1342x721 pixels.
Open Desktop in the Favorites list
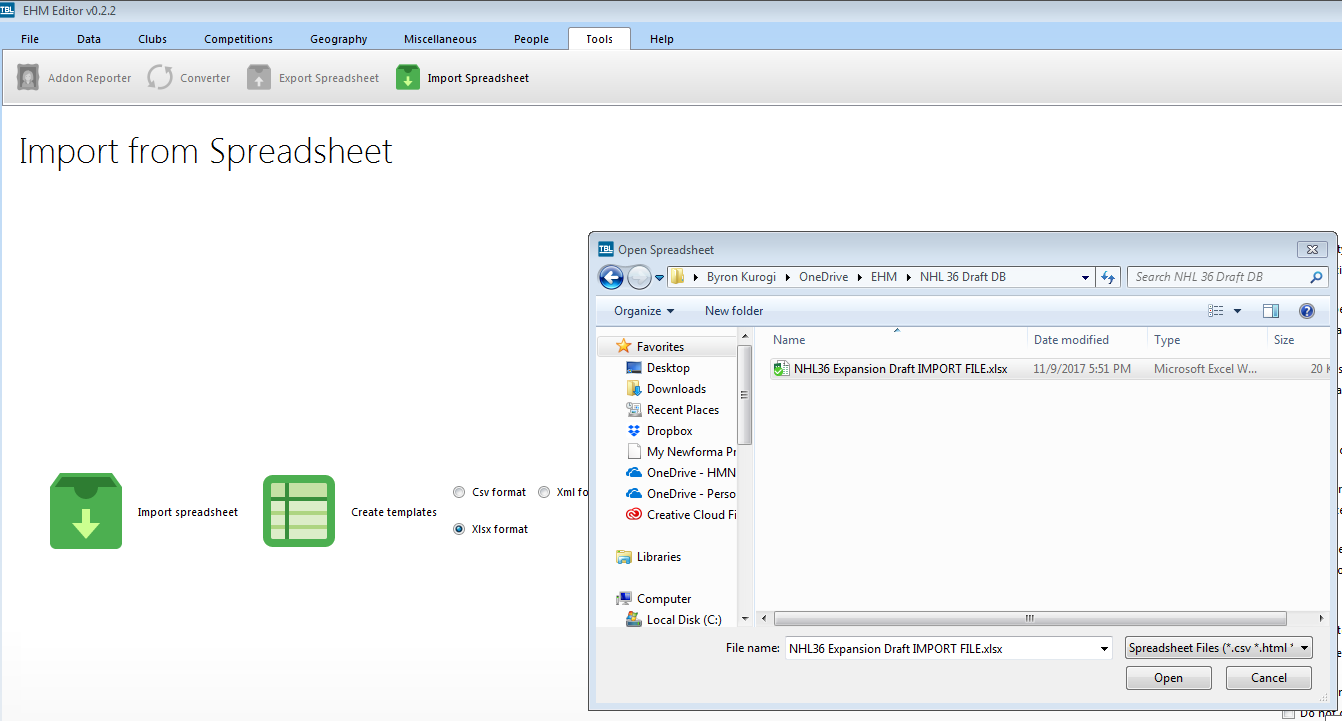(668, 368)
